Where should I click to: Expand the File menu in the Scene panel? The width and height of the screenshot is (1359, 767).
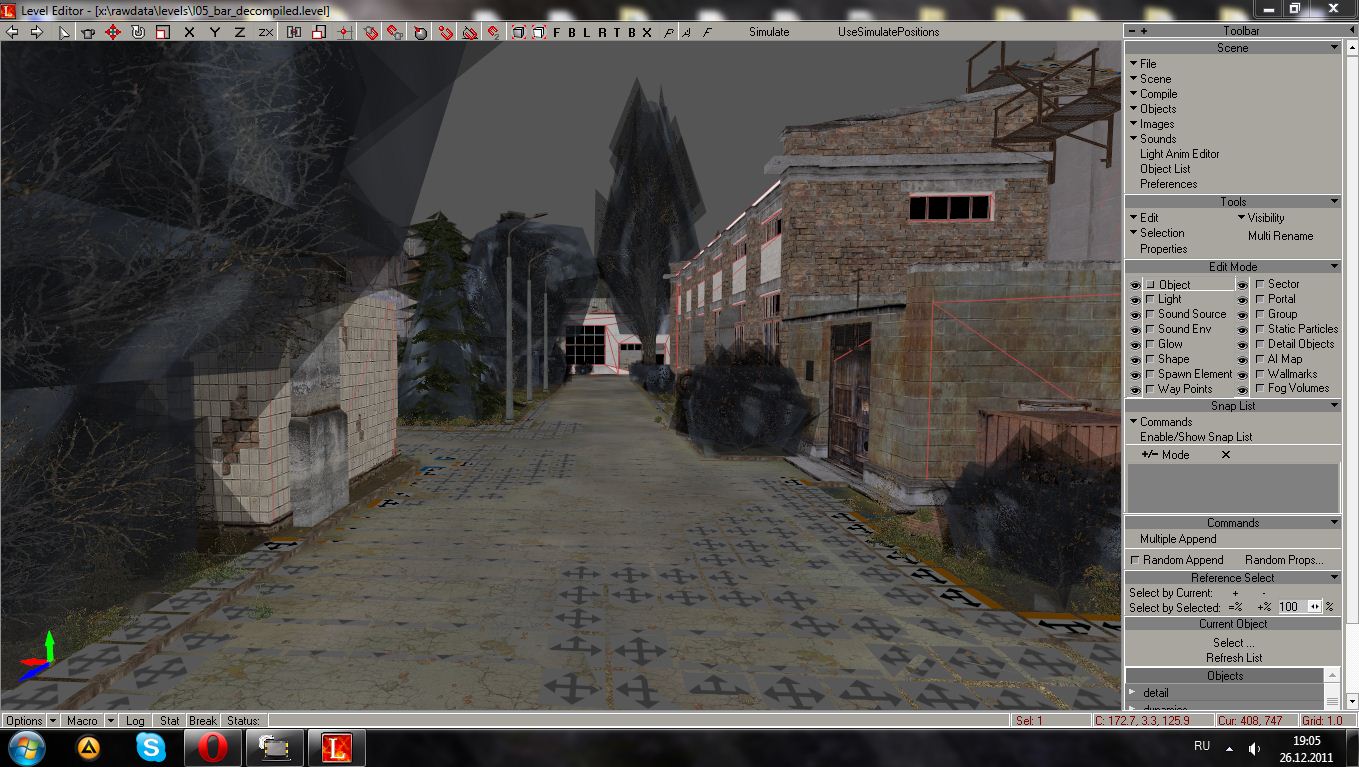1142,63
